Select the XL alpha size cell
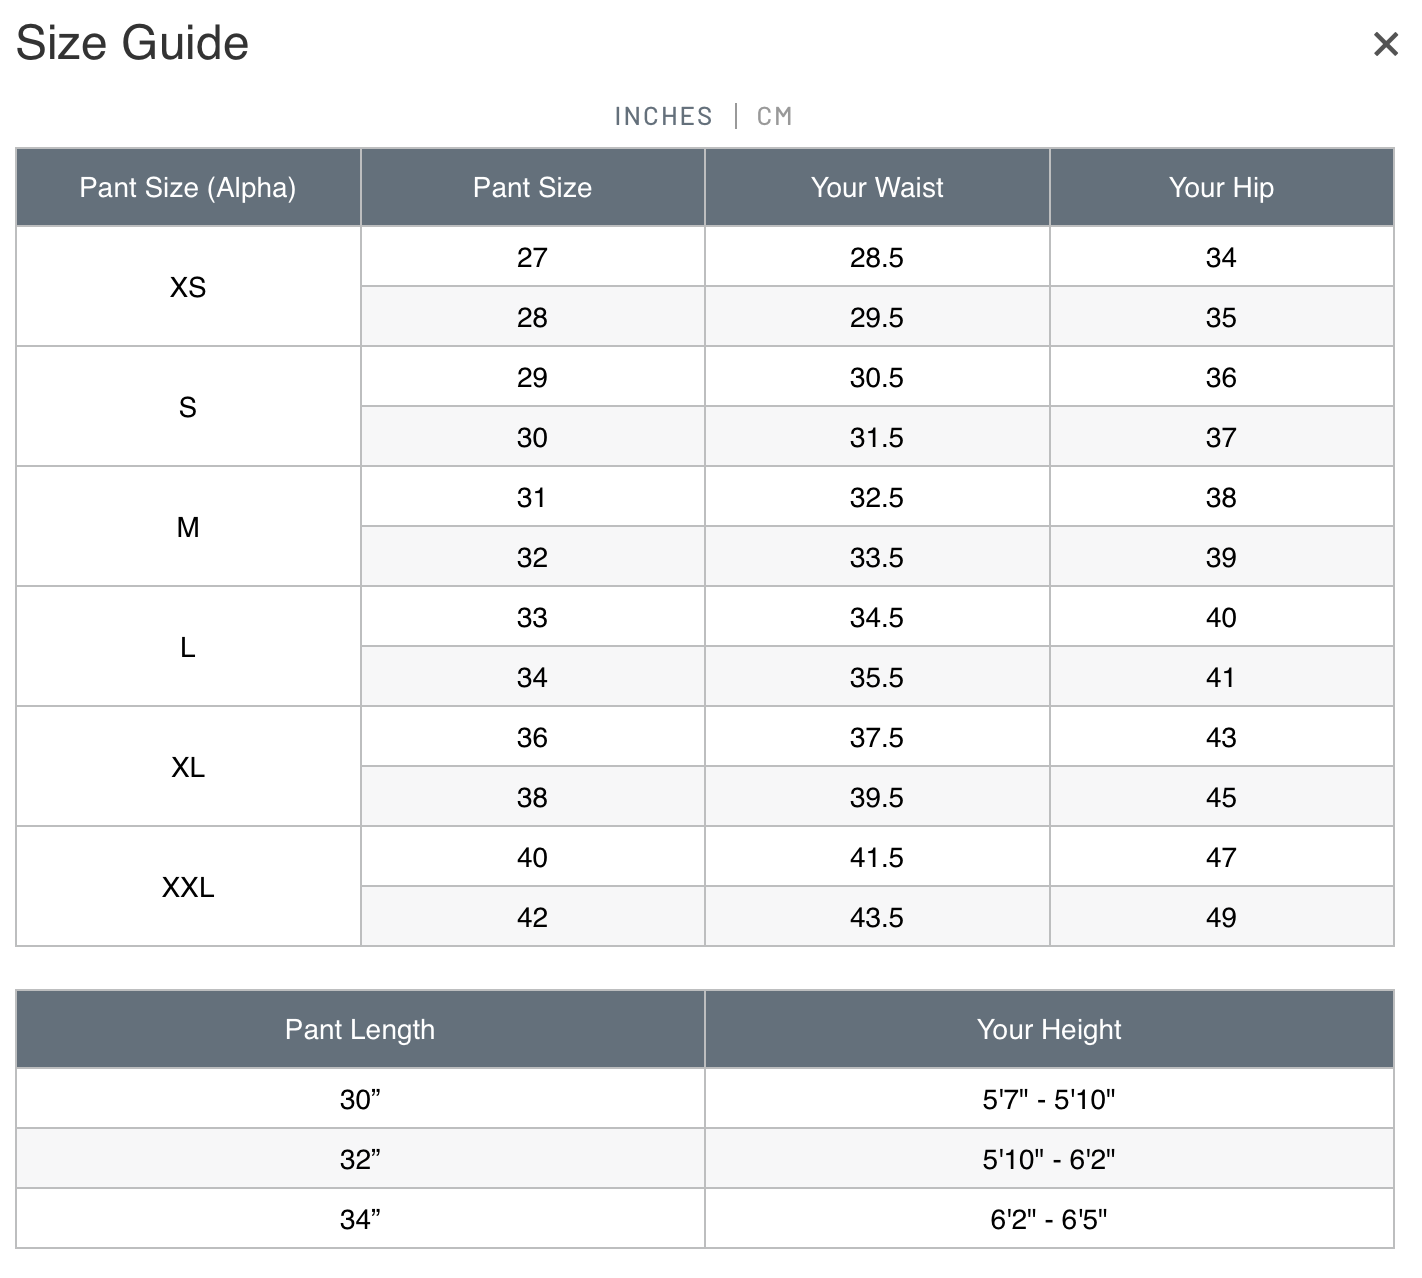 [188, 767]
